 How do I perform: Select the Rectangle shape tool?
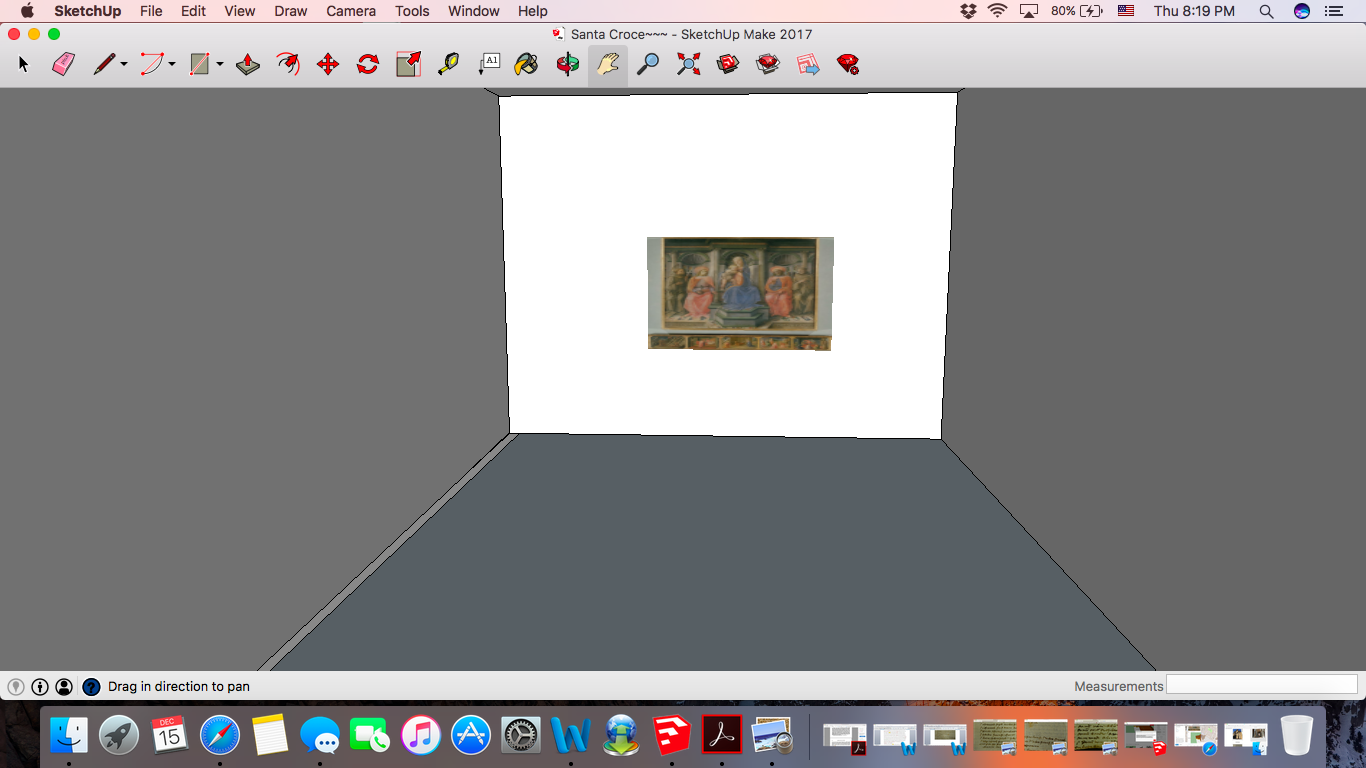[200, 65]
